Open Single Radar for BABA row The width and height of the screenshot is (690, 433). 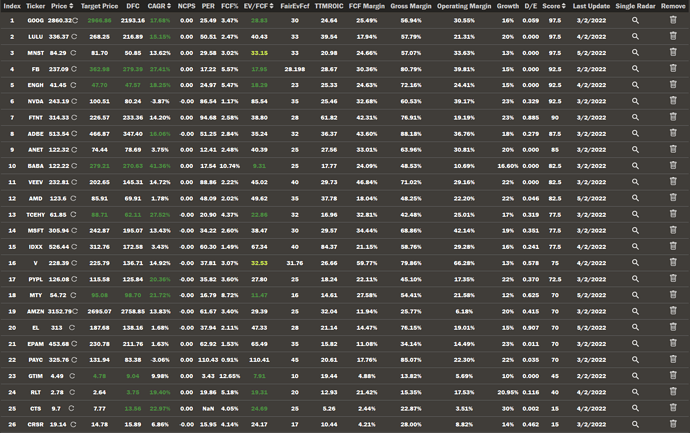(635, 166)
